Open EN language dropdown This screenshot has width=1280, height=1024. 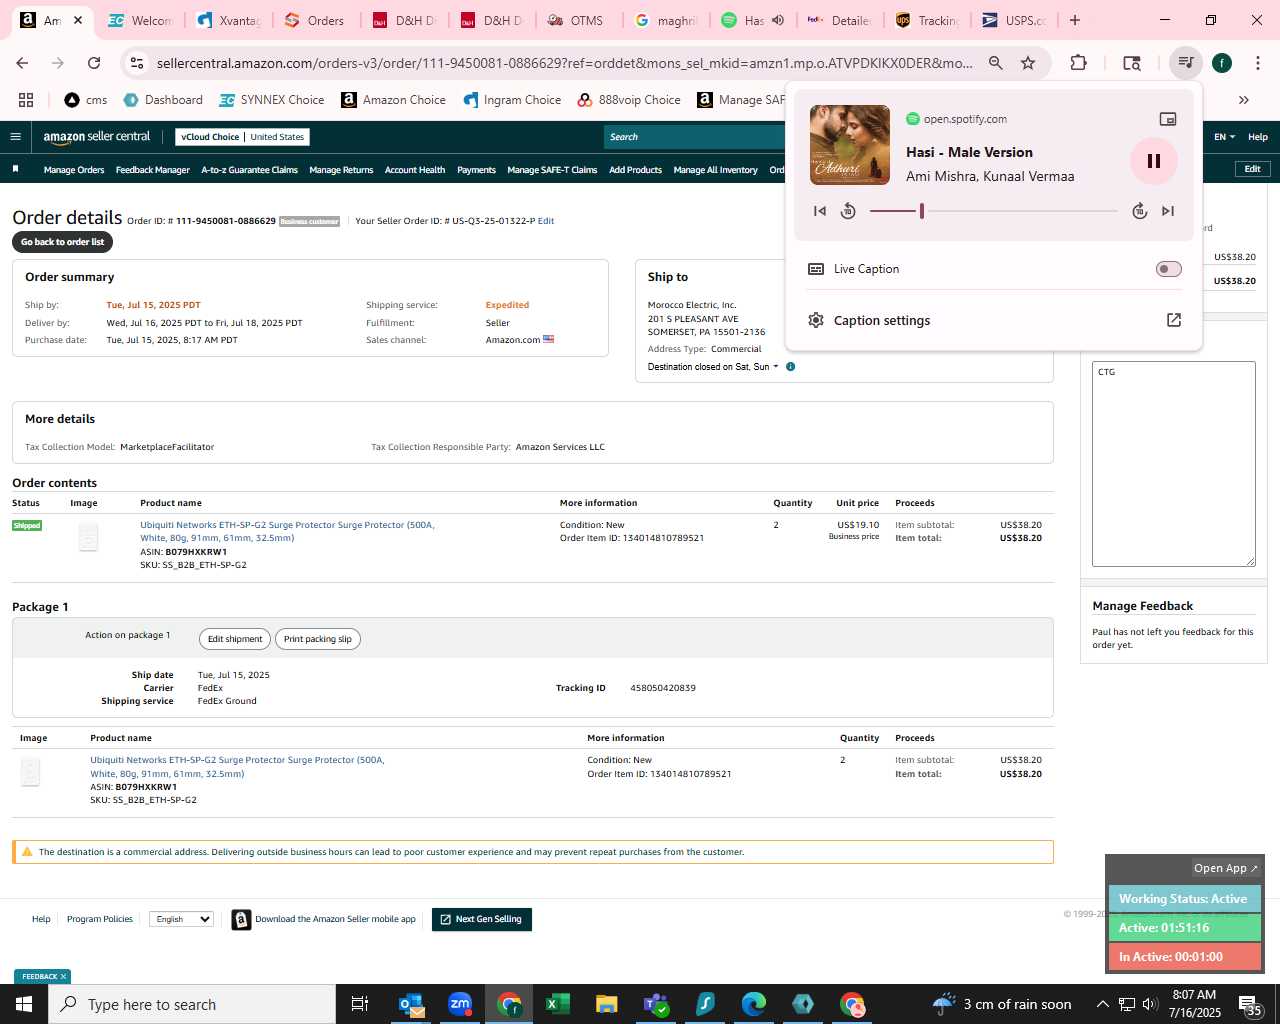[x=1224, y=137]
